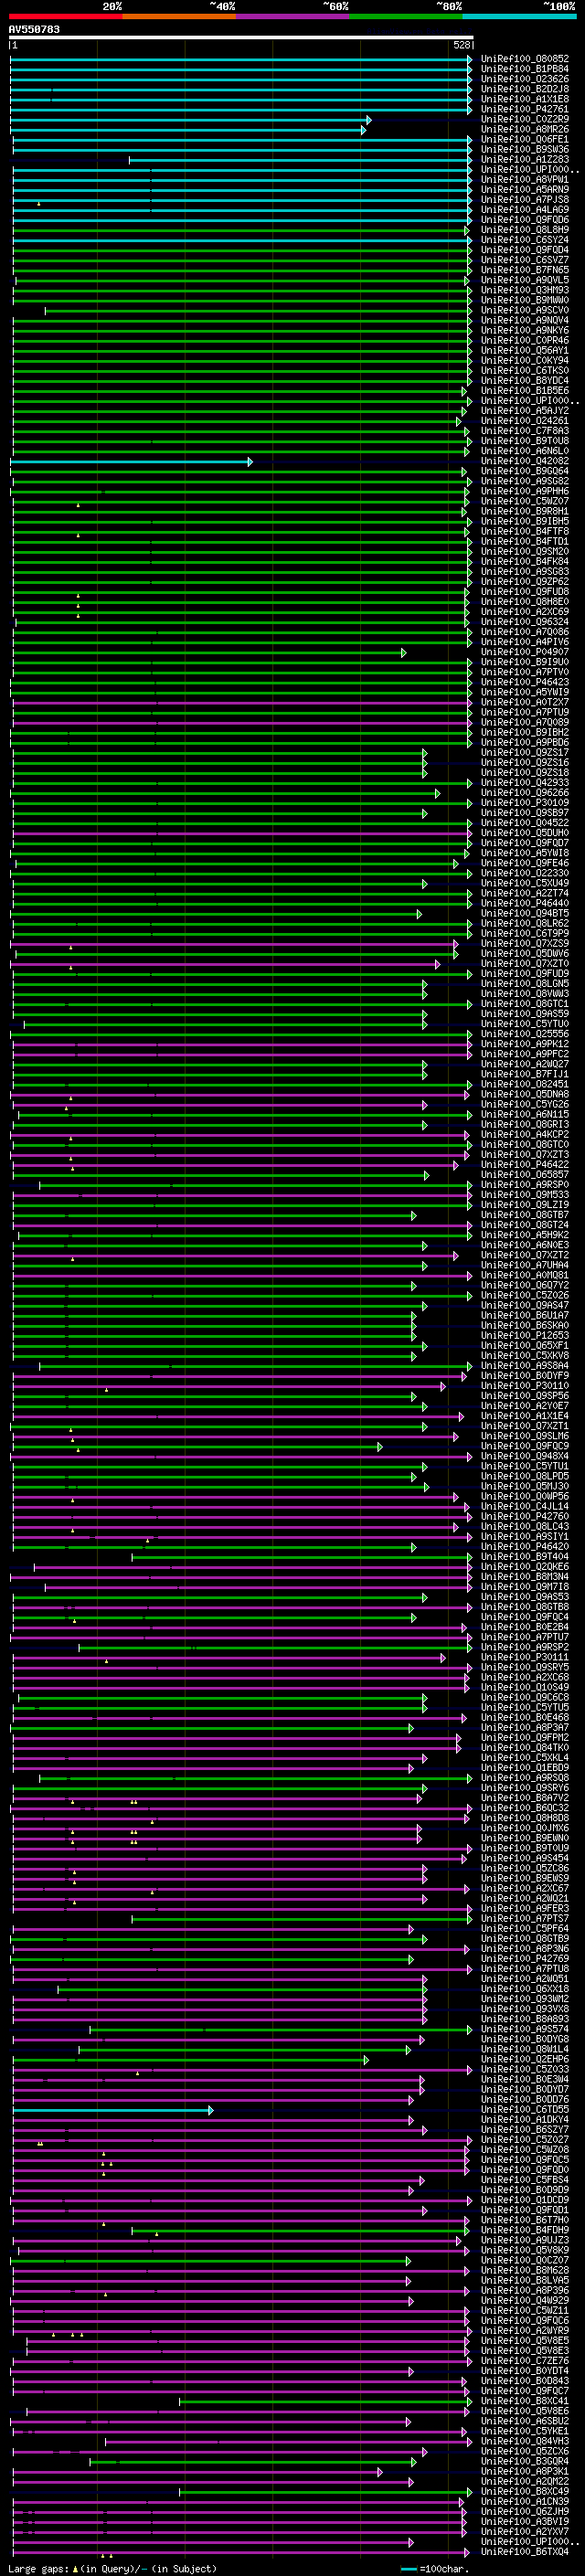
Task: Select the UniRef100_Q06FE1 label
Action: pos(525,139)
